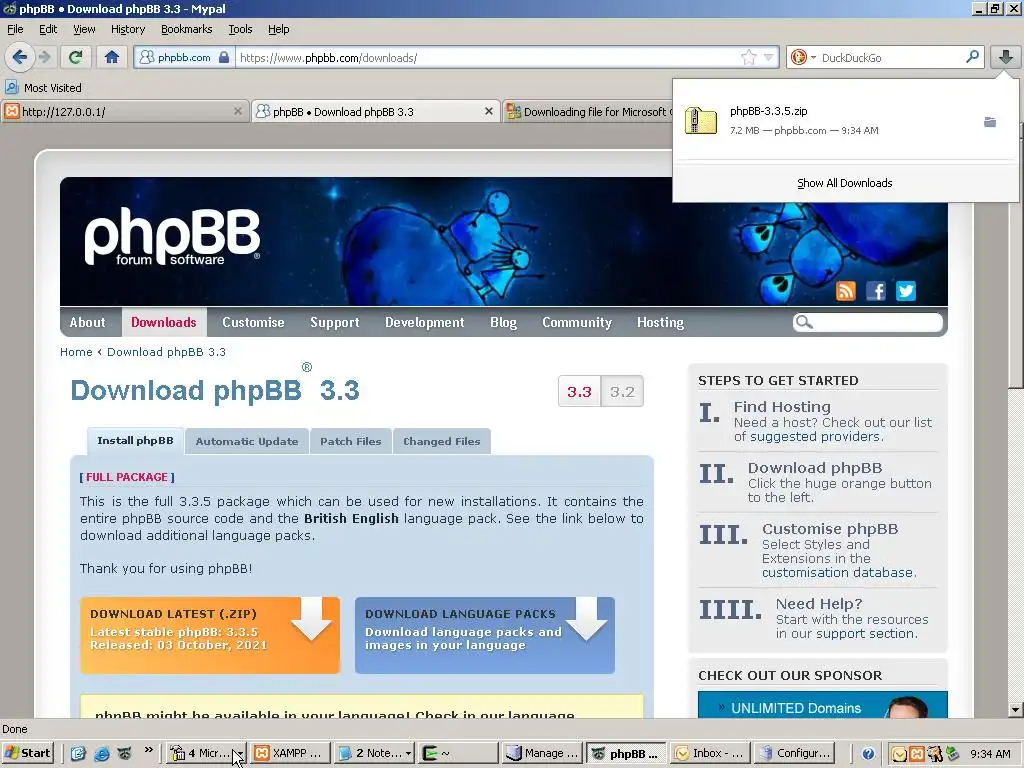Bookmark this page with the star icon
Viewport: 1024px width, 768px height.
point(748,57)
